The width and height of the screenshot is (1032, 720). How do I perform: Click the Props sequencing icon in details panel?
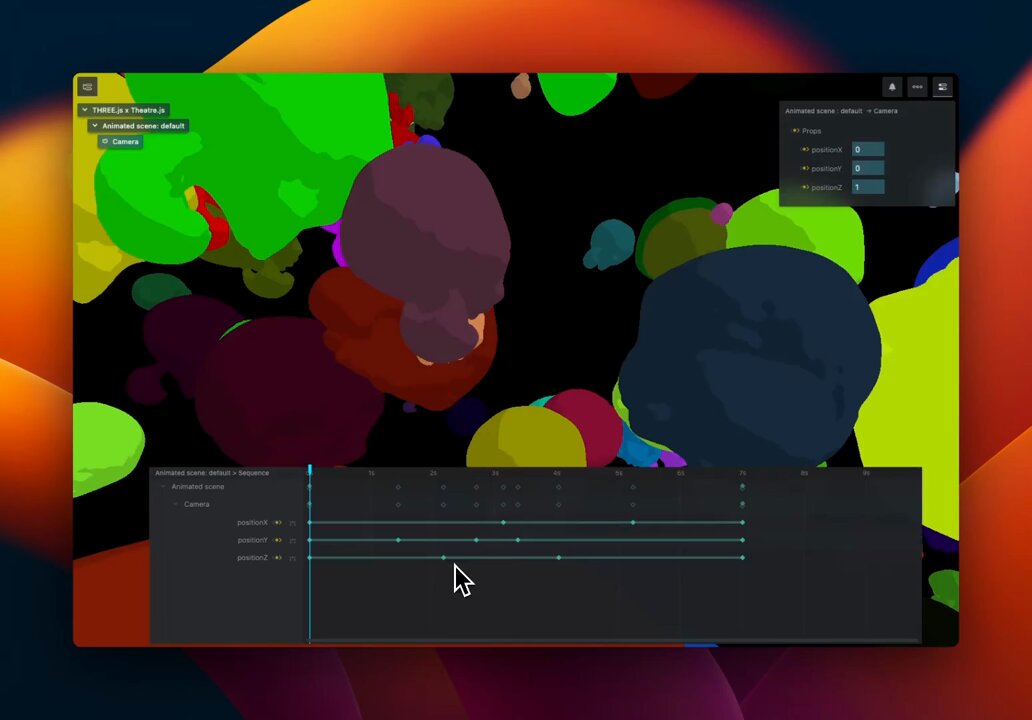click(x=795, y=131)
